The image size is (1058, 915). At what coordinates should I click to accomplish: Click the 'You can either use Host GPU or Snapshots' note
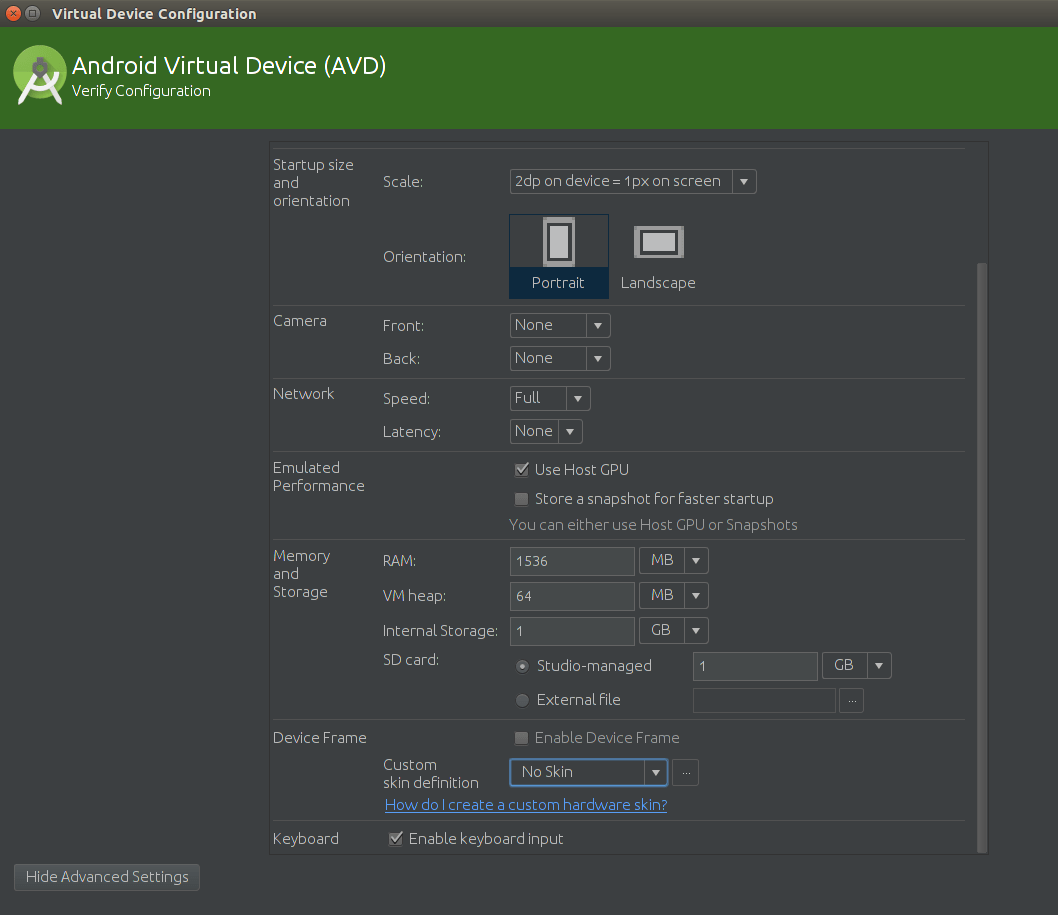653,525
